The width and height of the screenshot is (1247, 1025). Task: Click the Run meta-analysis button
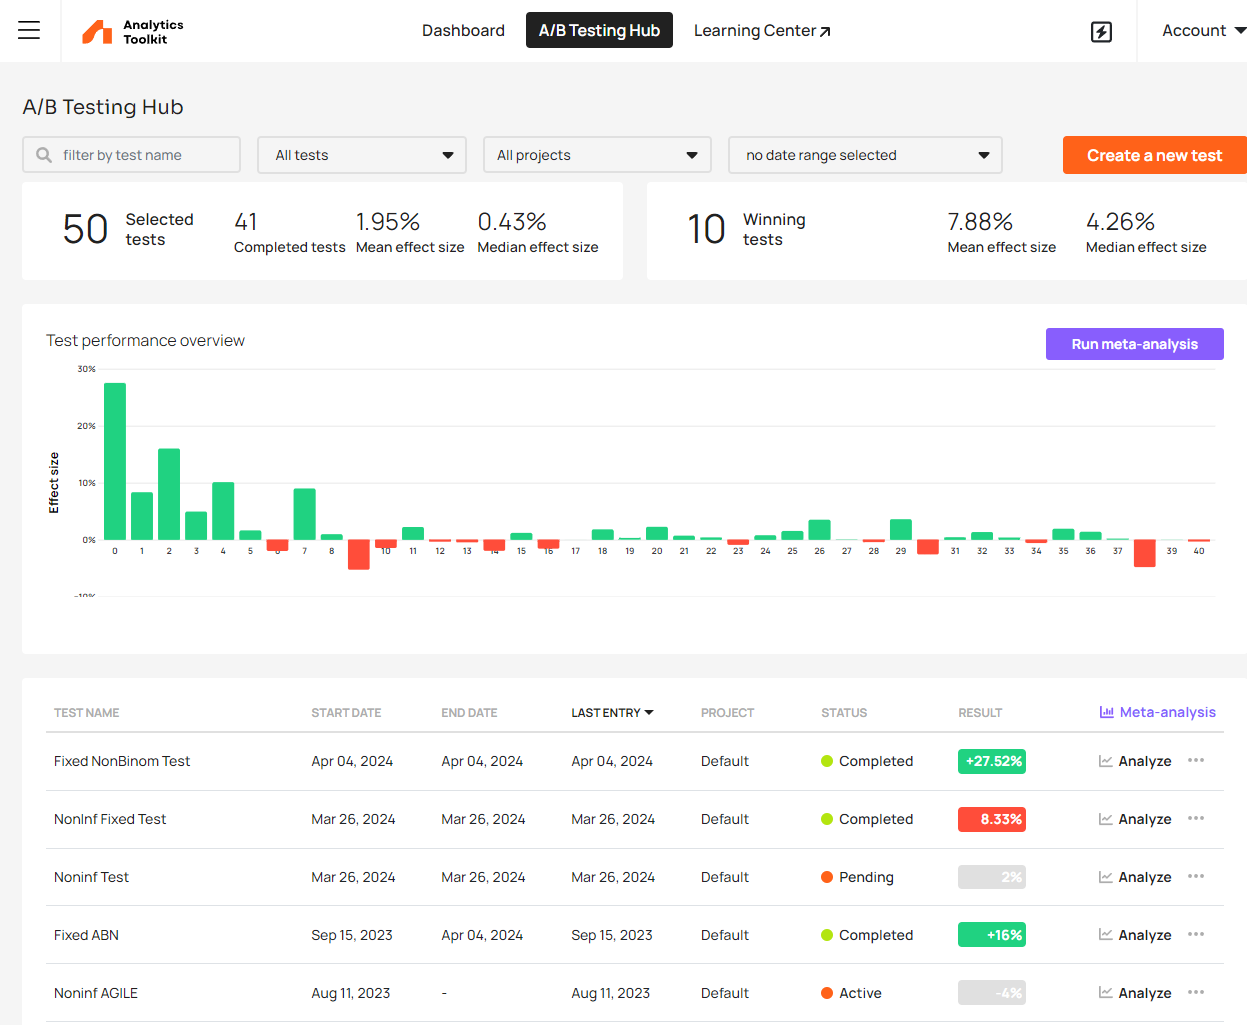point(1134,343)
